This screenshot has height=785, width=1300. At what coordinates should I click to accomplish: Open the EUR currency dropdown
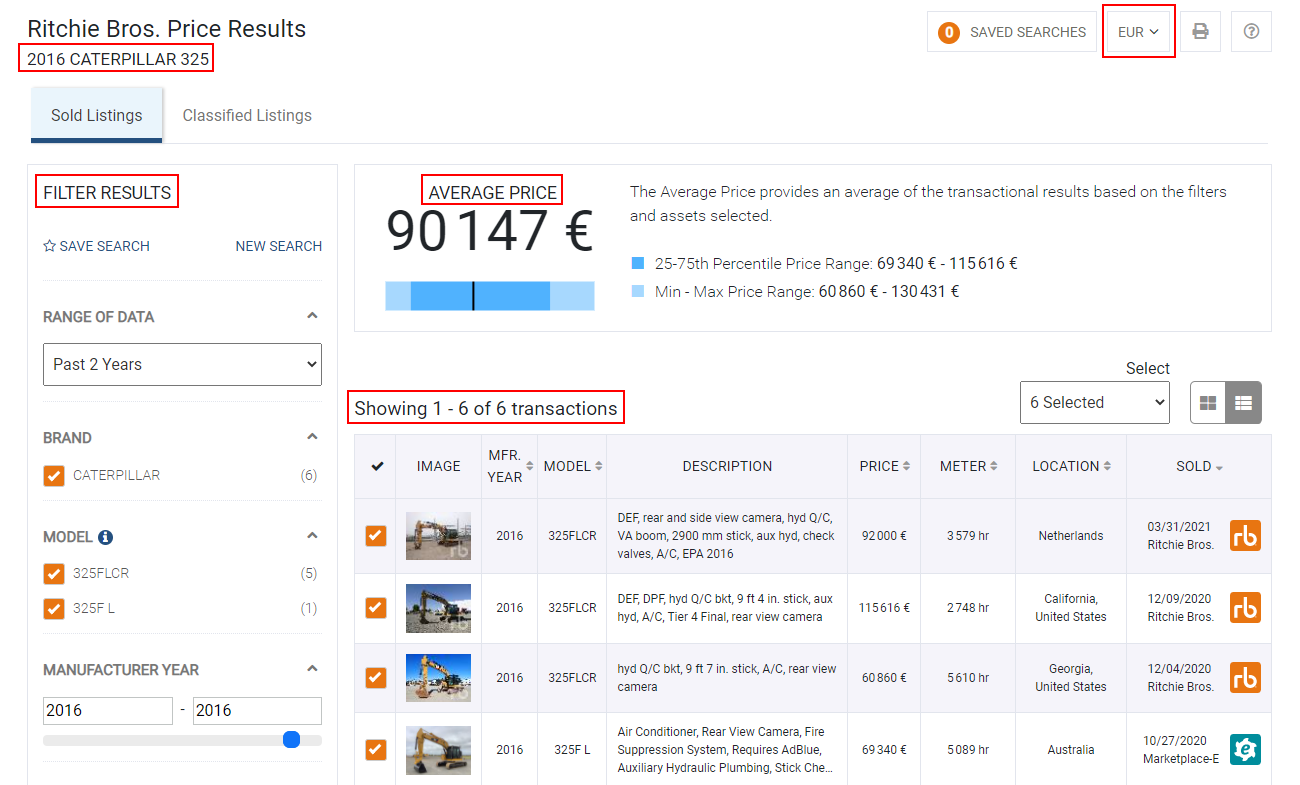click(x=1138, y=31)
